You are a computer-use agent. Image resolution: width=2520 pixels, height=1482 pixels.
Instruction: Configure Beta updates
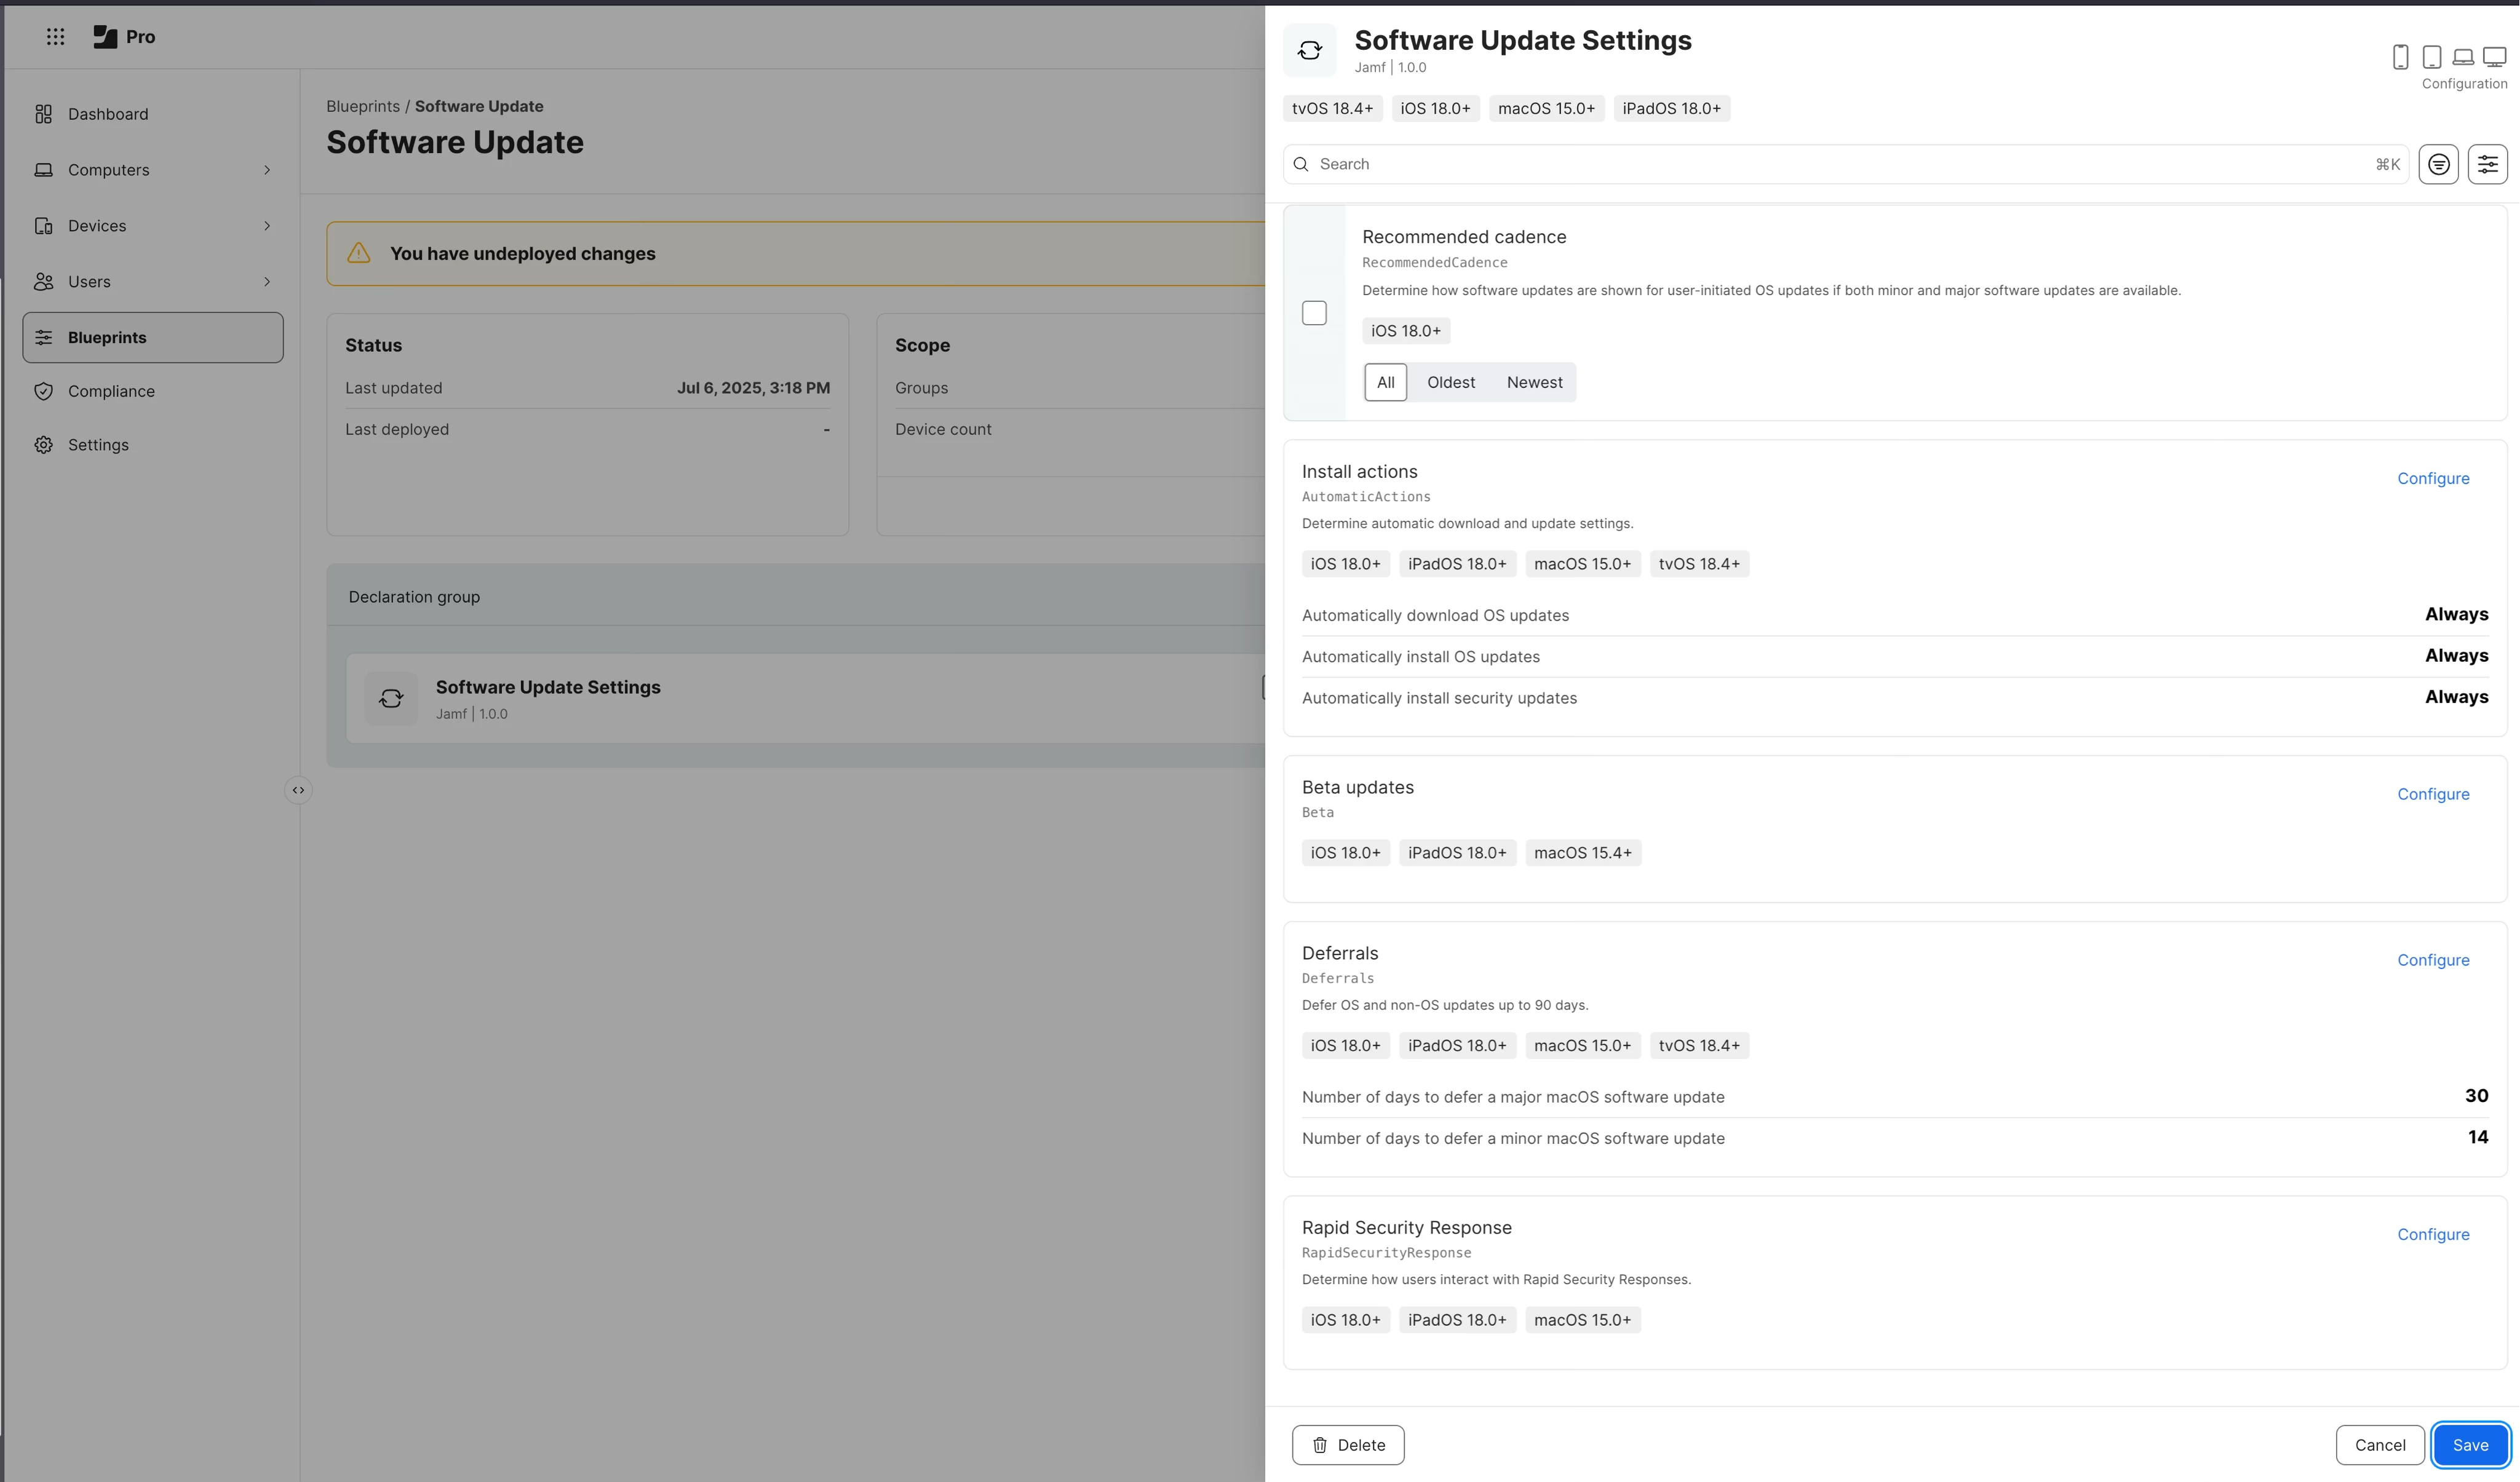point(2433,794)
